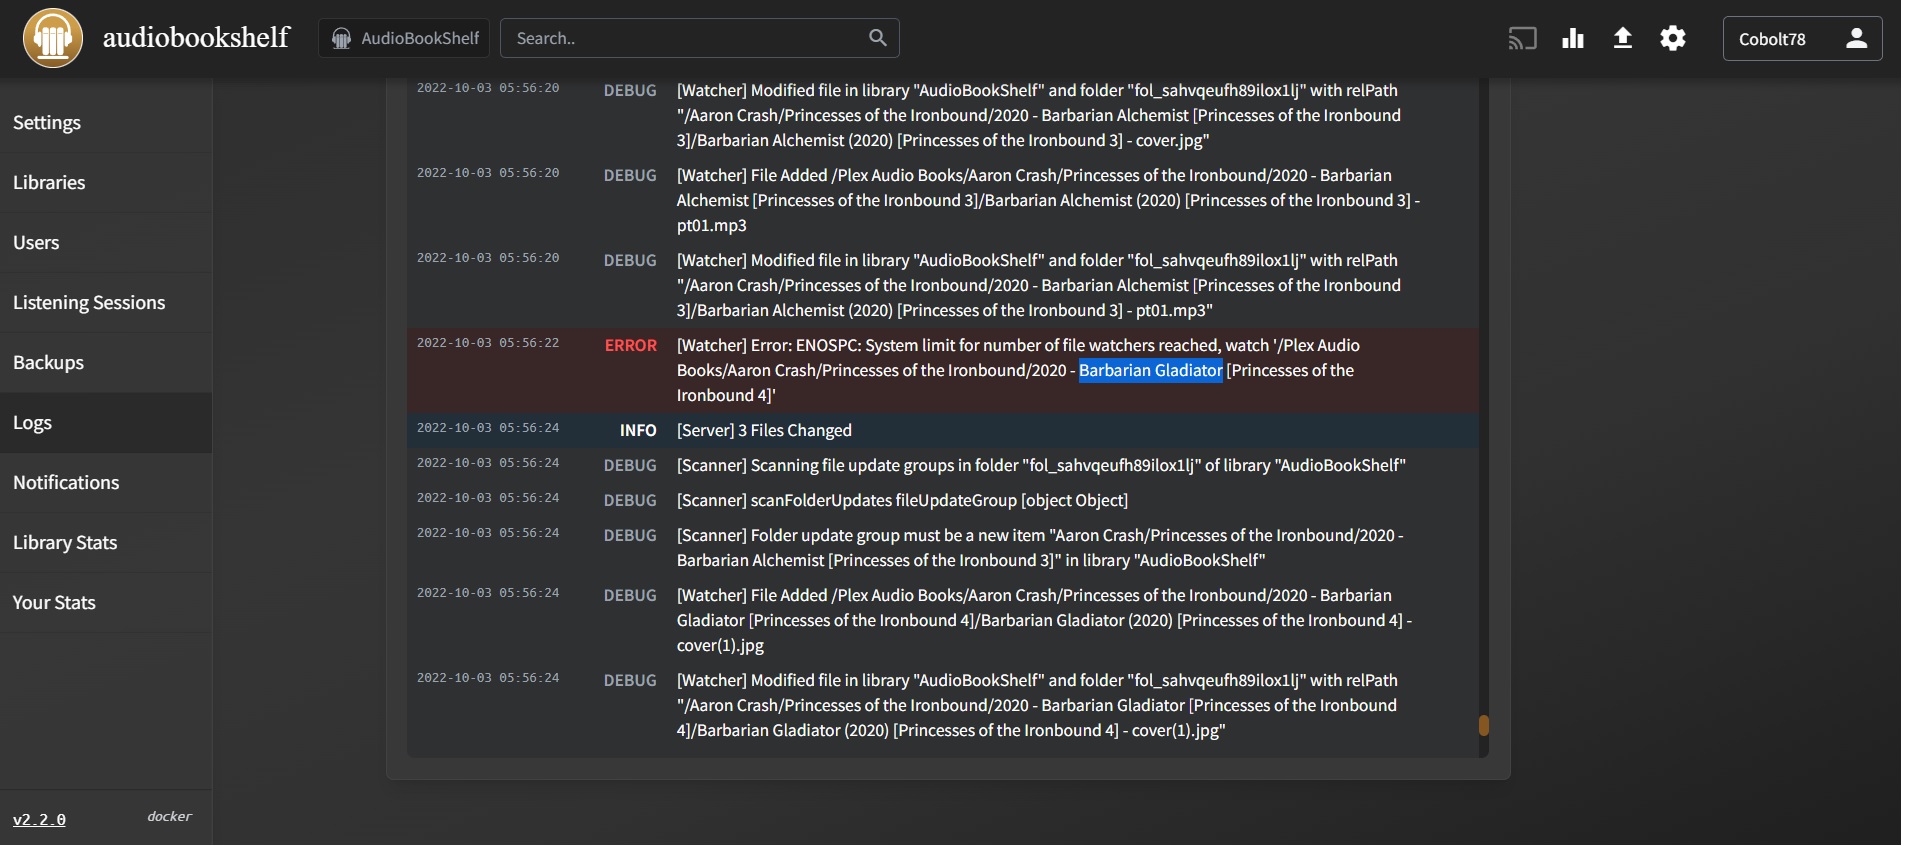Click the user profile silhouette icon
Viewport: 1912px width, 846px height.
pyautogui.click(x=1856, y=38)
